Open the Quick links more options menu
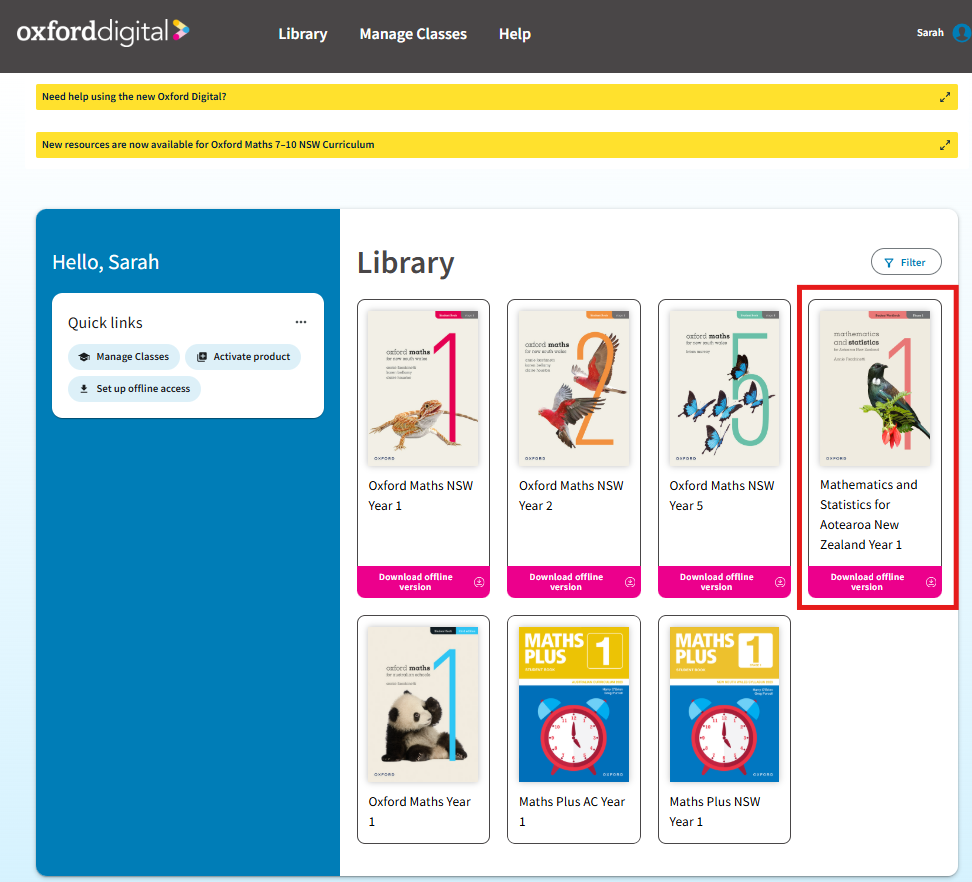Viewport: 972px width, 882px height. point(301,322)
